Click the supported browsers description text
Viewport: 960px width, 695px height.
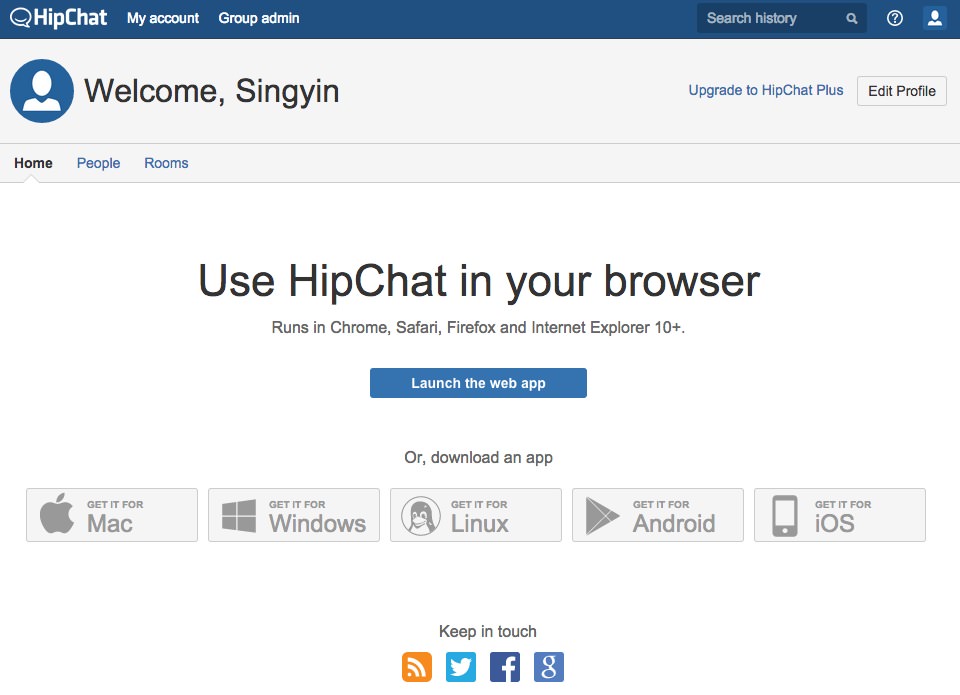coord(478,328)
